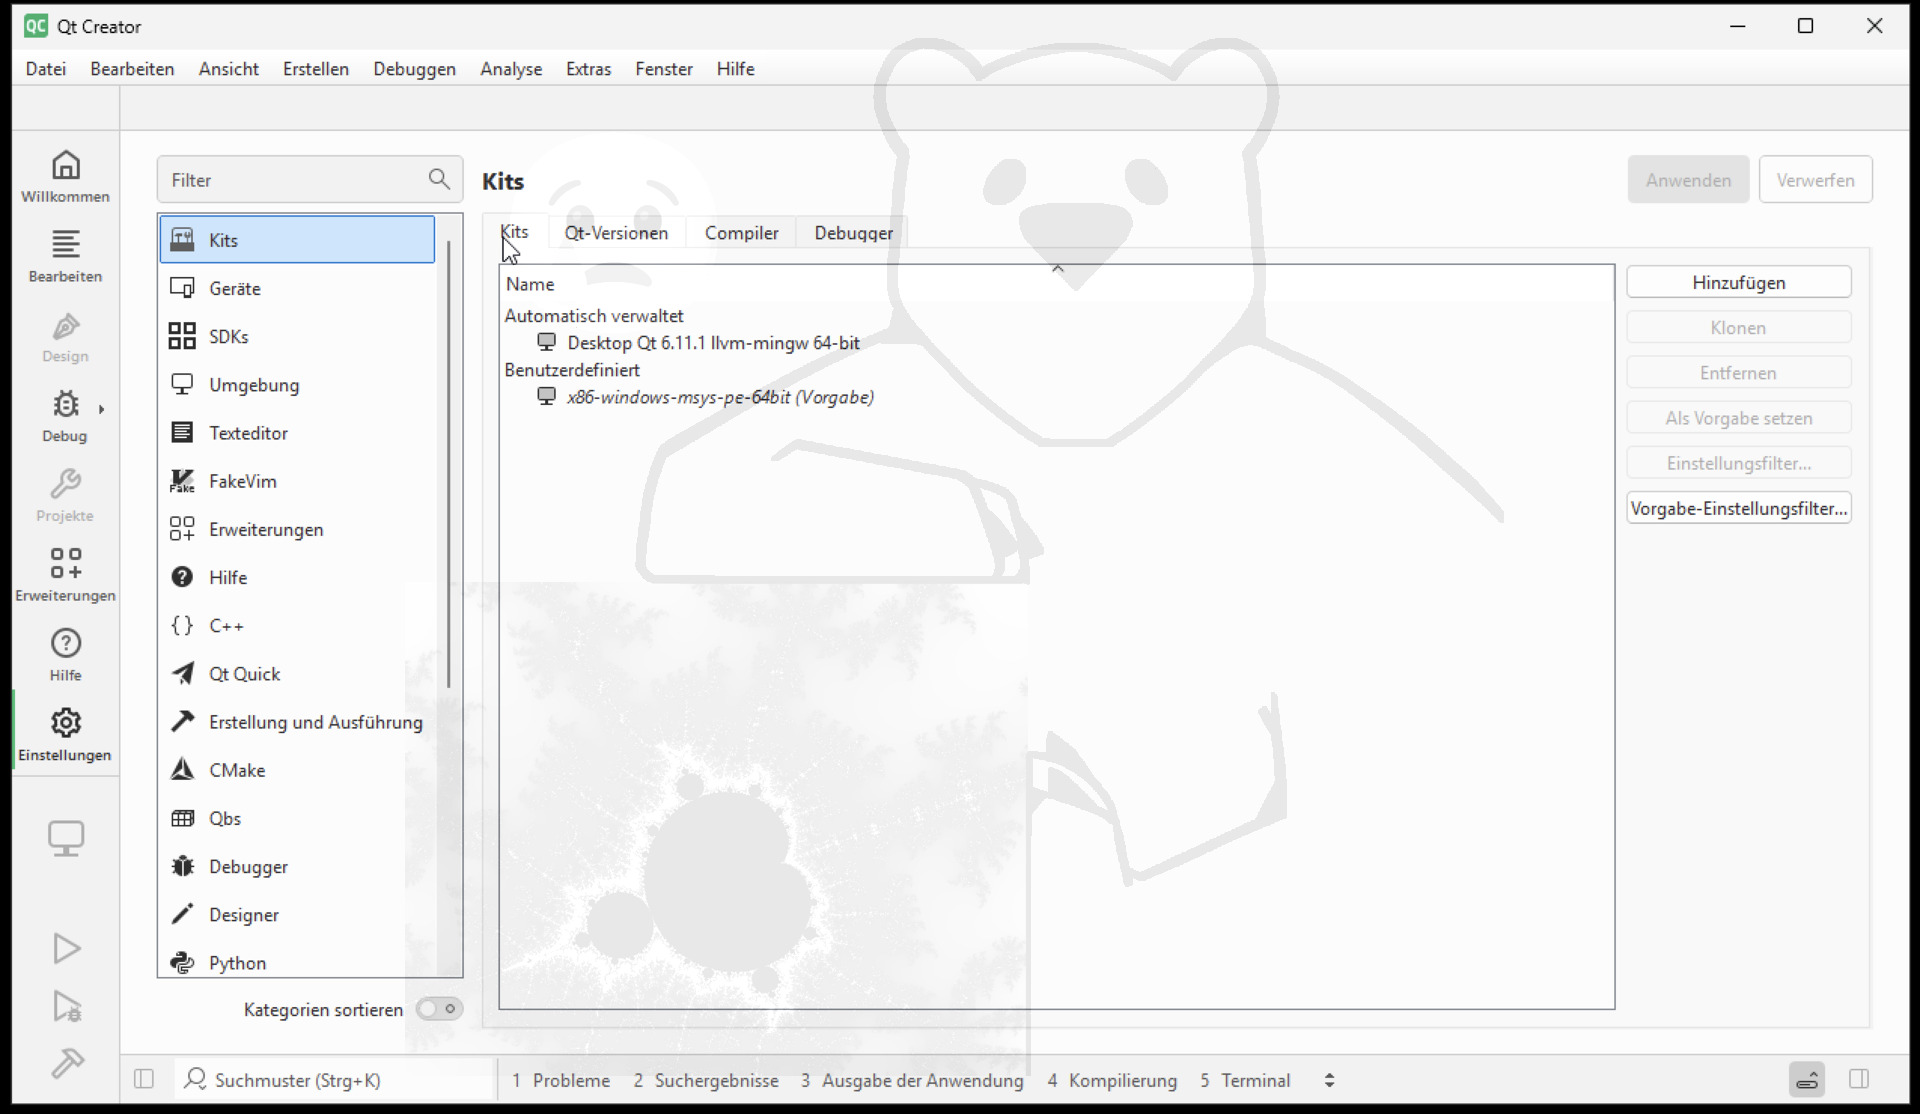Switch to the Debugger tab

click(x=853, y=232)
